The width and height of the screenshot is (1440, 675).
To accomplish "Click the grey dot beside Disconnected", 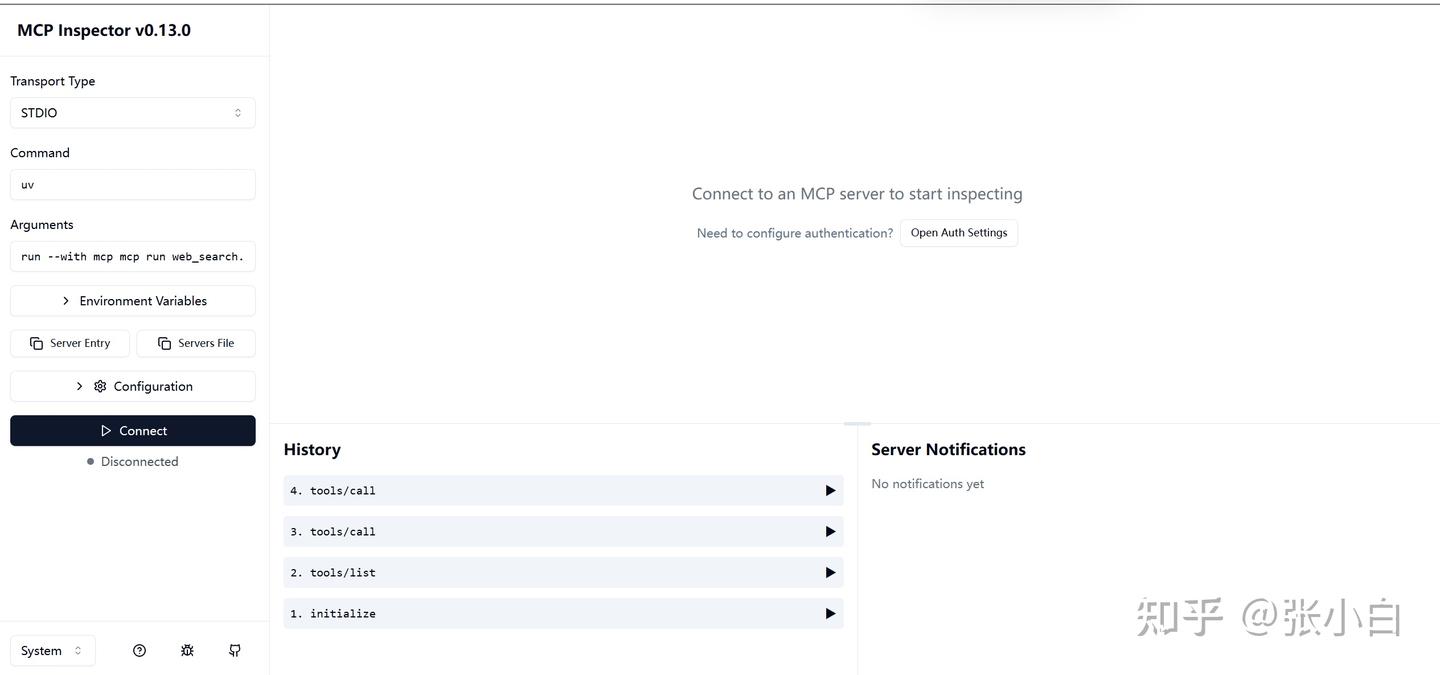I will [x=91, y=462].
